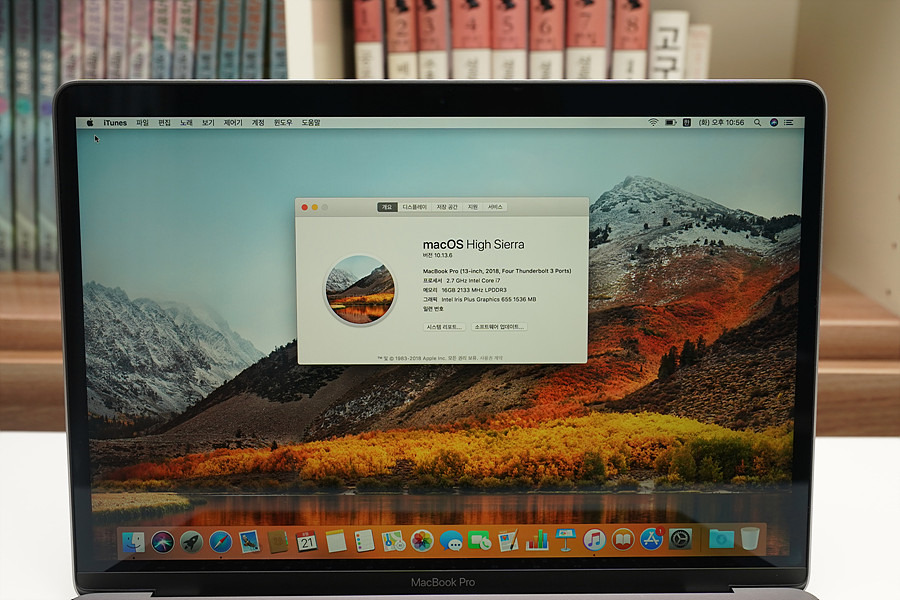Open the iTunes application menu
The width and height of the screenshot is (900, 600).
coord(115,122)
